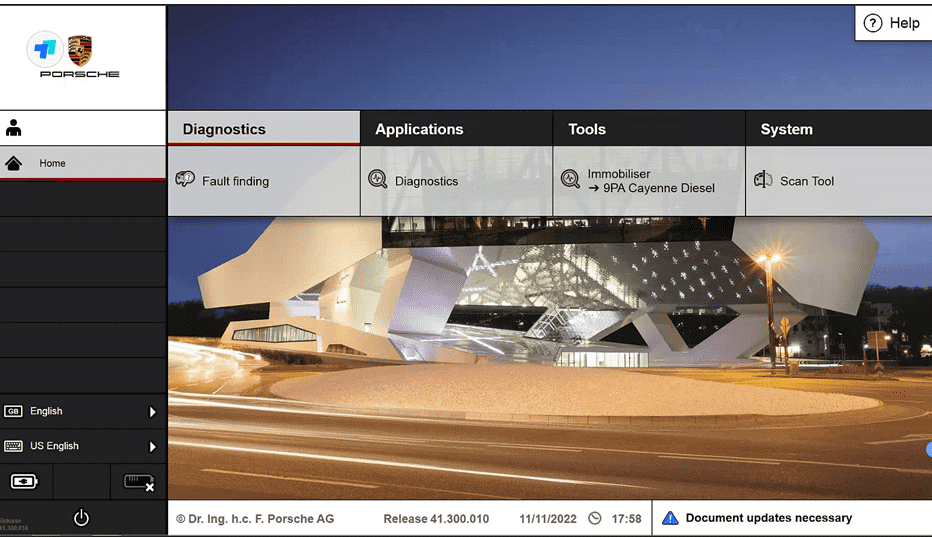932x537 pixels.
Task: Expand the English language selector arrow
Action: [x=152, y=412]
